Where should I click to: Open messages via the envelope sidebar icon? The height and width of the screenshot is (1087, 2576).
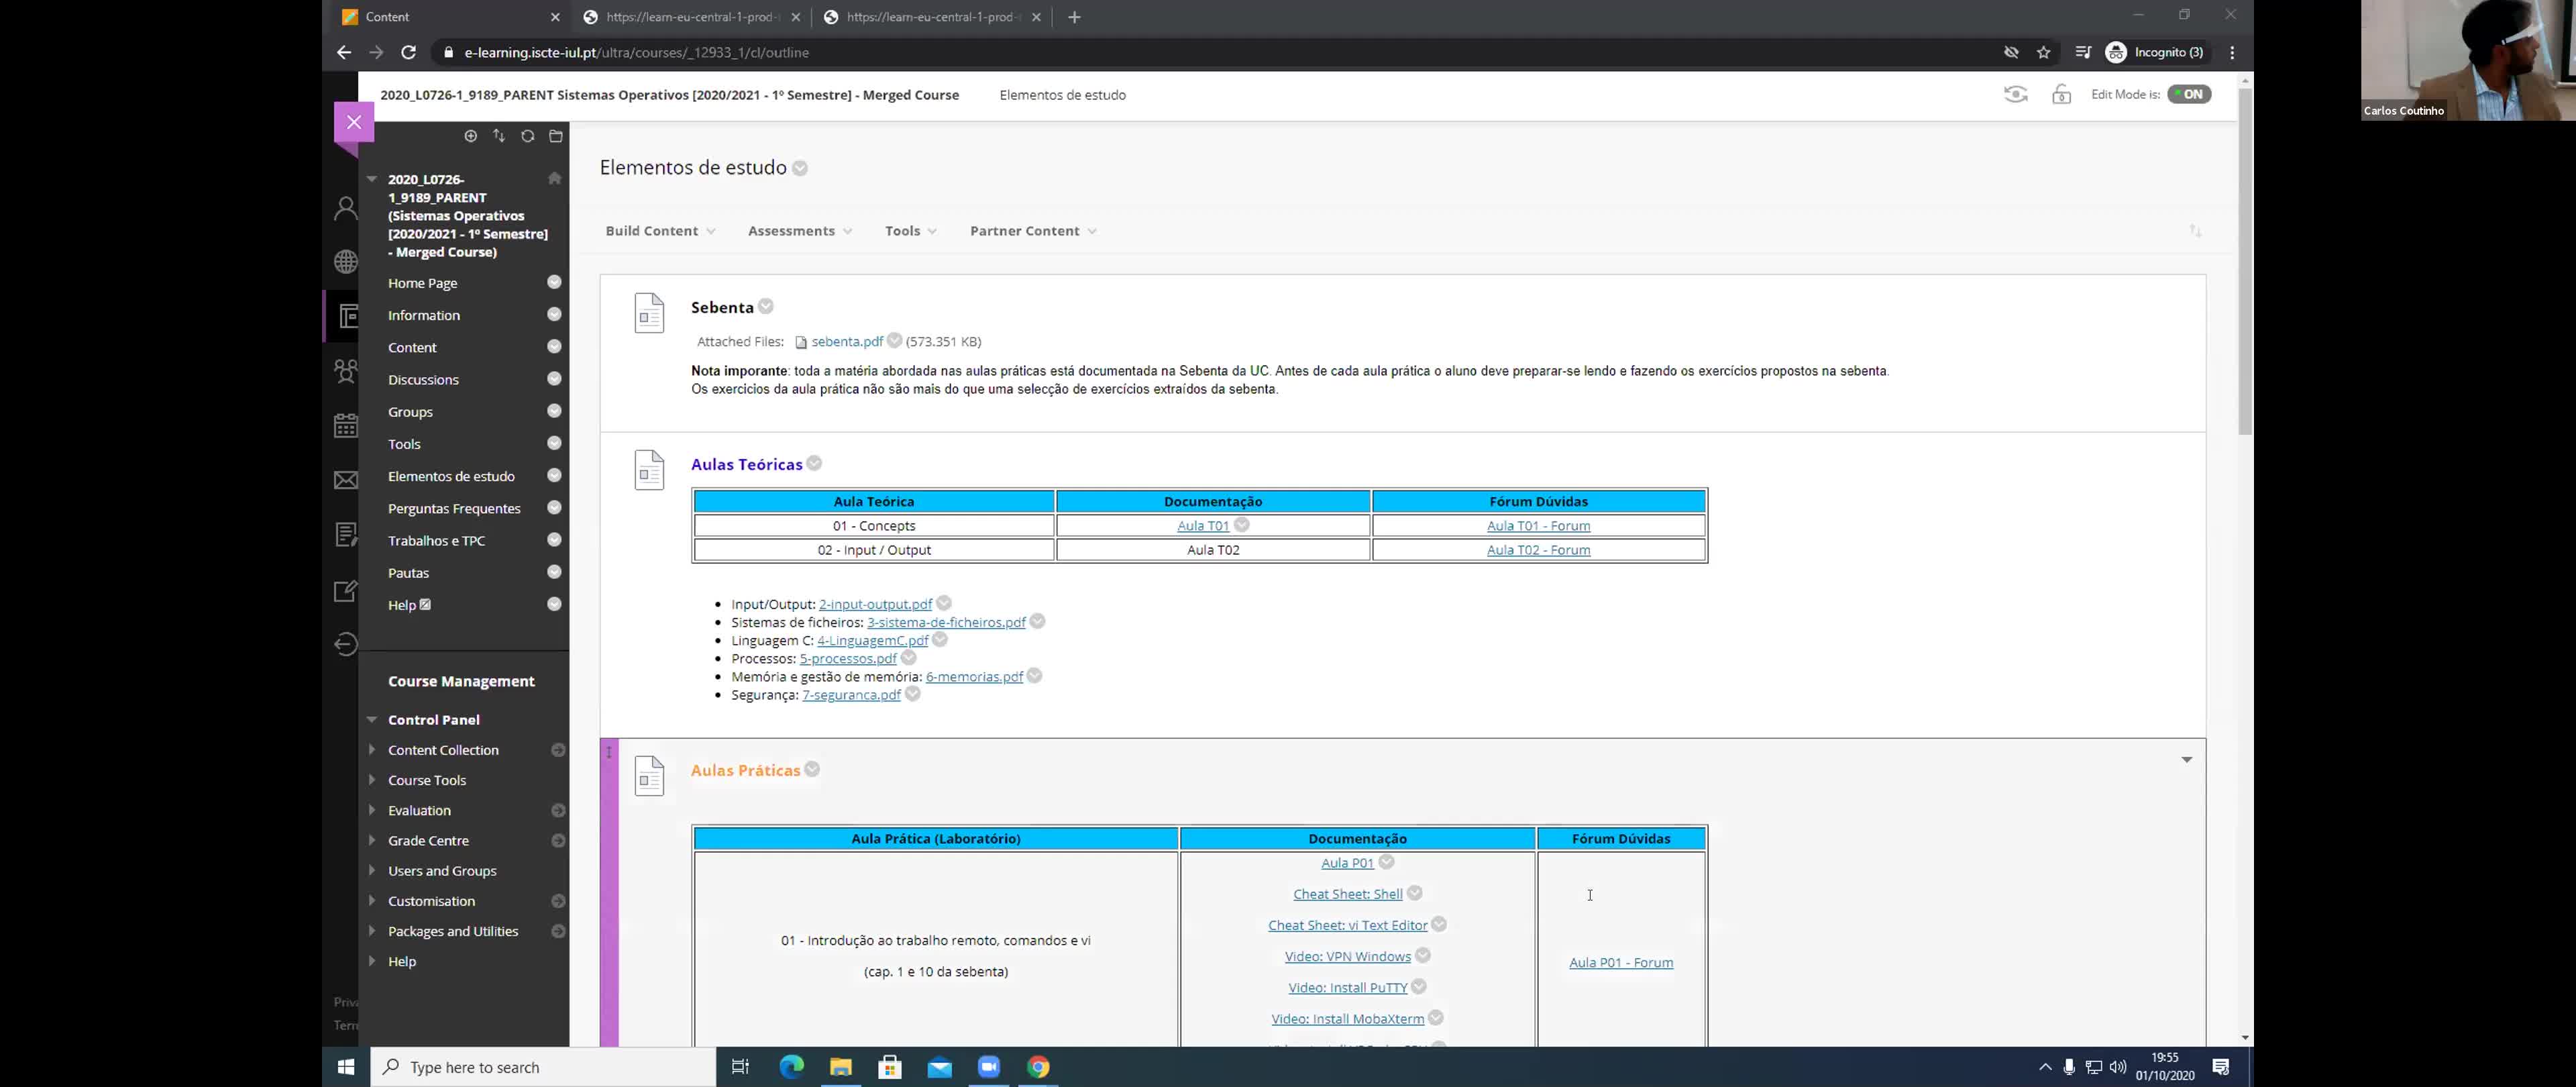345,480
